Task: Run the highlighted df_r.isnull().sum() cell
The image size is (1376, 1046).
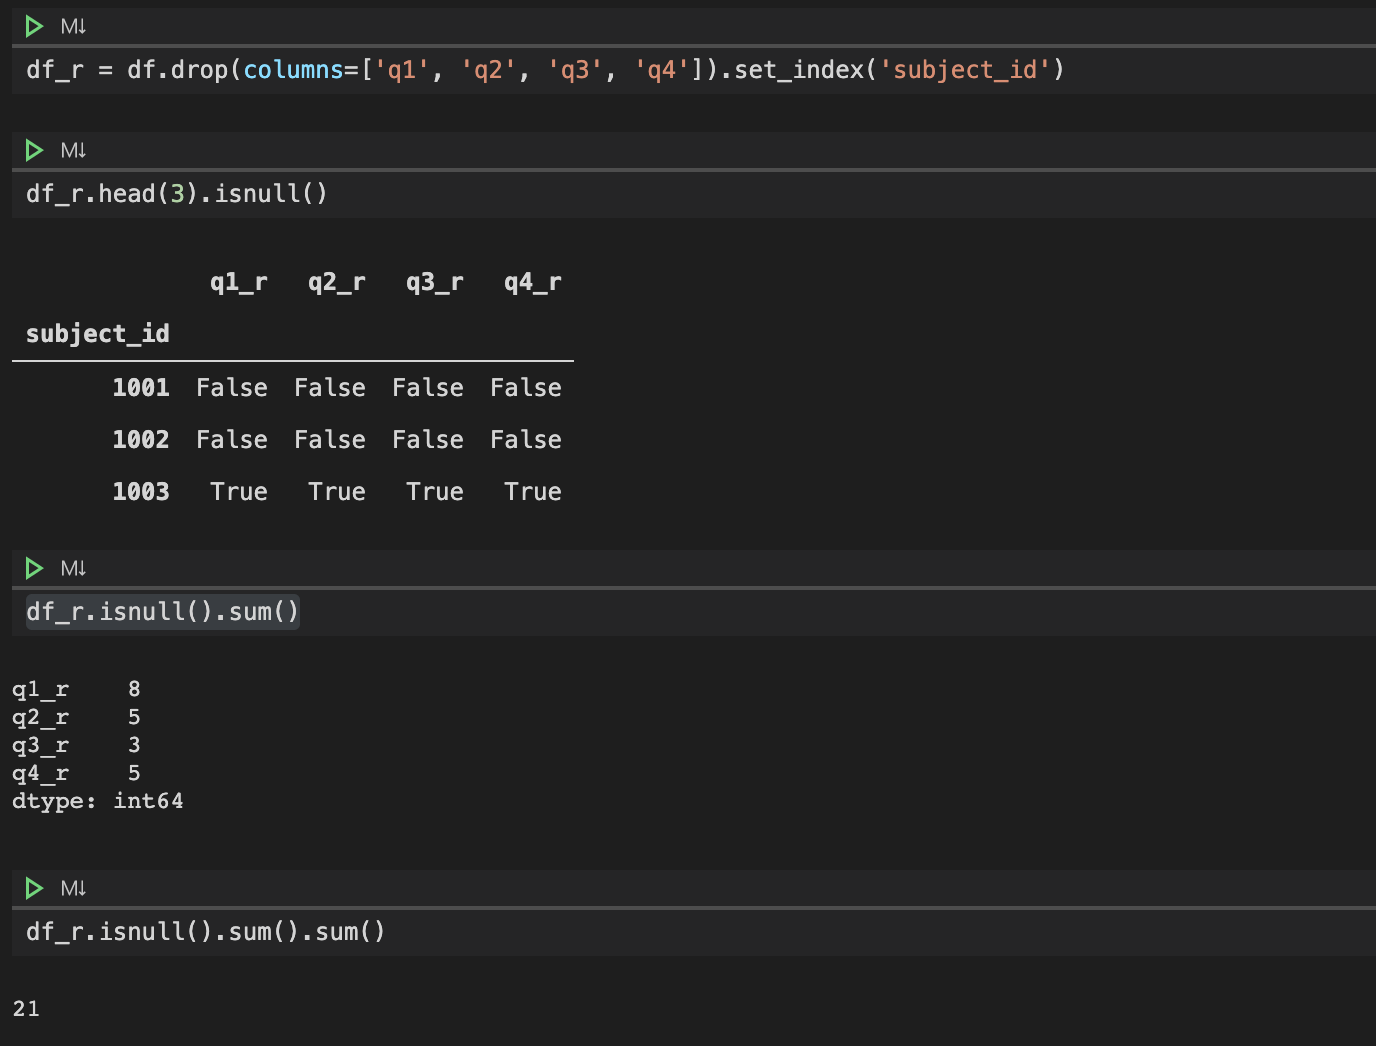Action: pyautogui.click(x=33, y=568)
